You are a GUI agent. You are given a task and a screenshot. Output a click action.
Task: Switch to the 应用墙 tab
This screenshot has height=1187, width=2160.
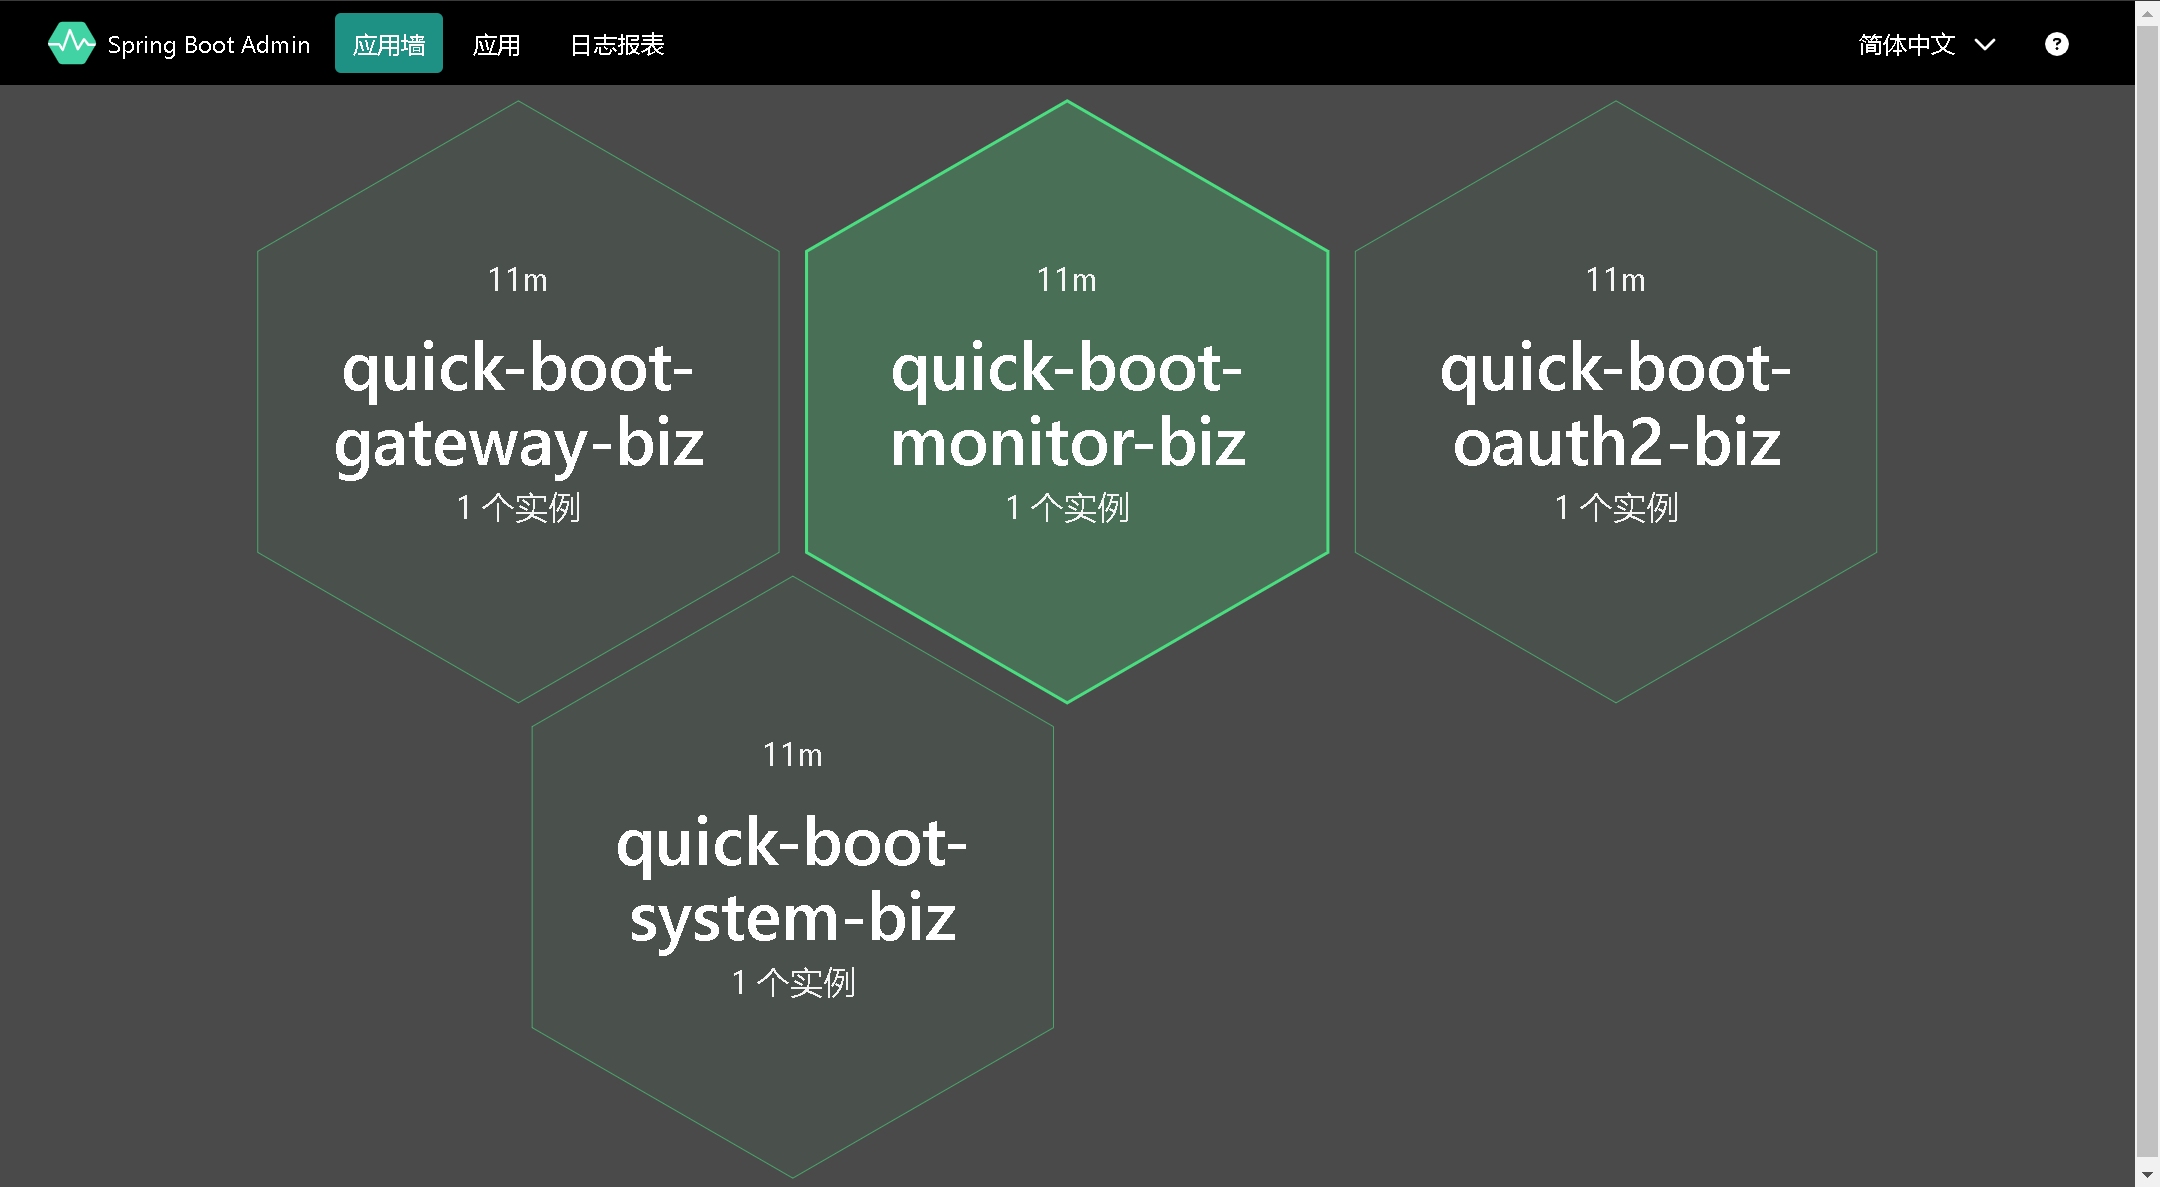[389, 44]
